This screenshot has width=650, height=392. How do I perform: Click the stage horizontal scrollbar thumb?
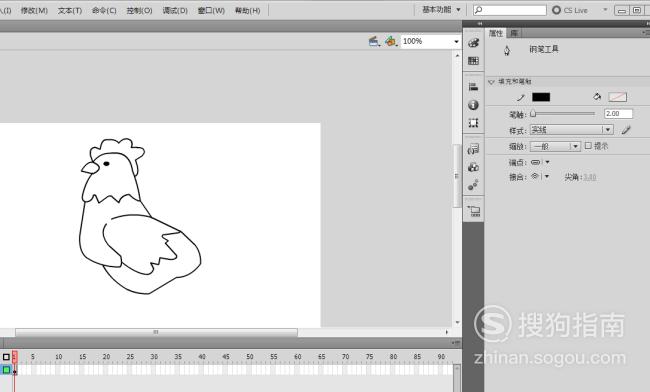tap(156, 332)
